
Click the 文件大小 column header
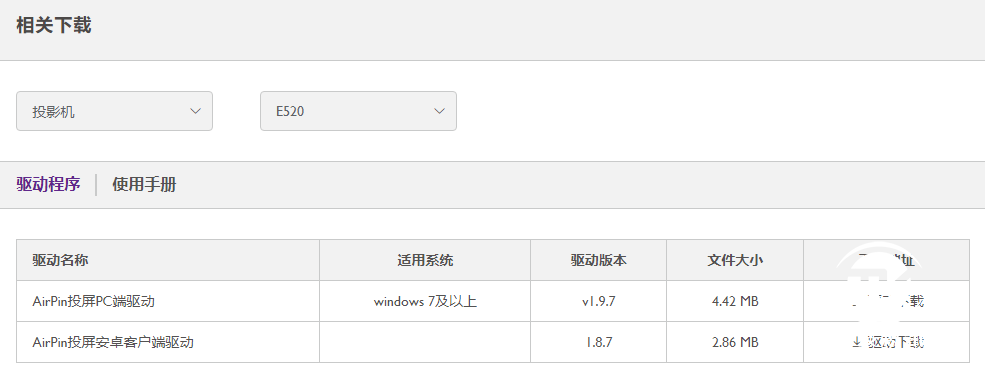coord(735,260)
